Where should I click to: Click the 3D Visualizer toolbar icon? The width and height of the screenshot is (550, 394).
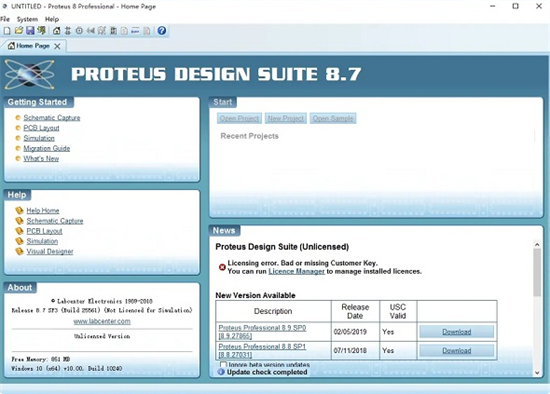coord(90,31)
